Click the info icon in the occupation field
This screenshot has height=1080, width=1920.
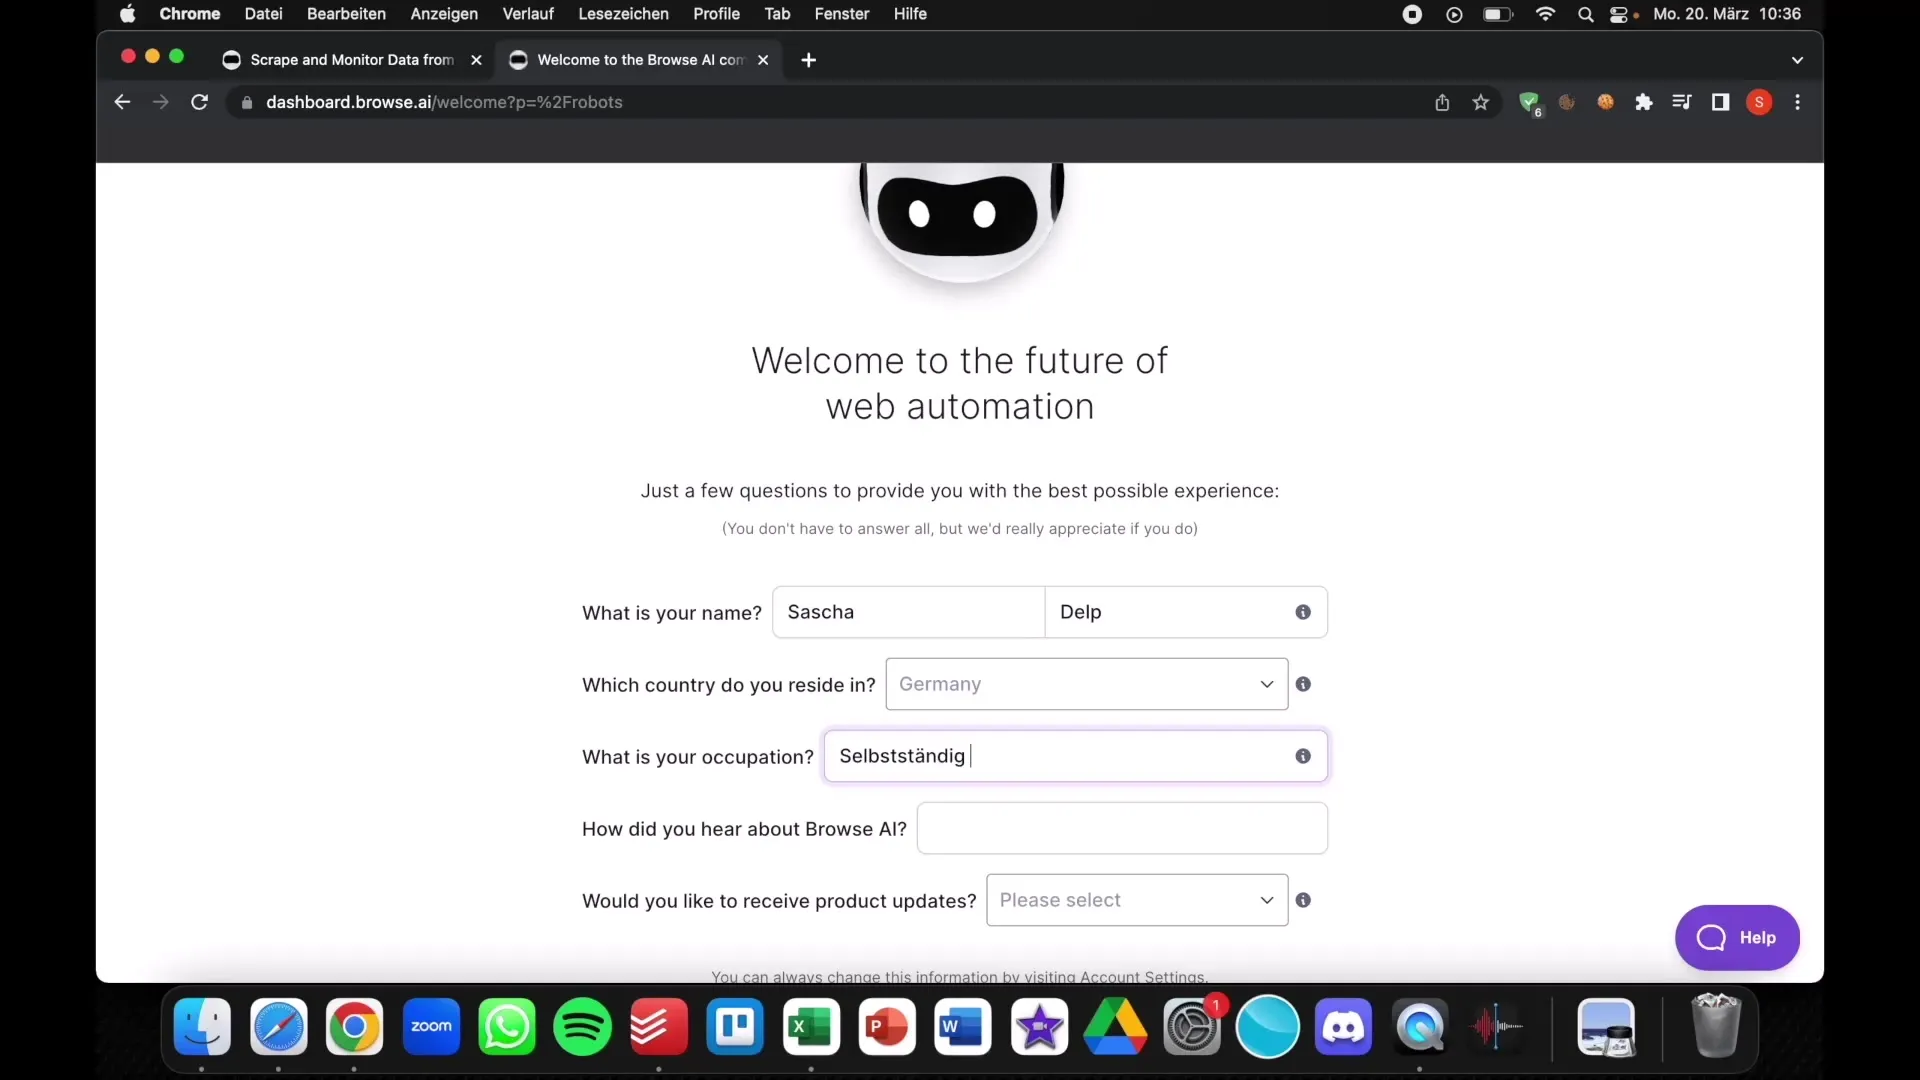tap(1303, 756)
